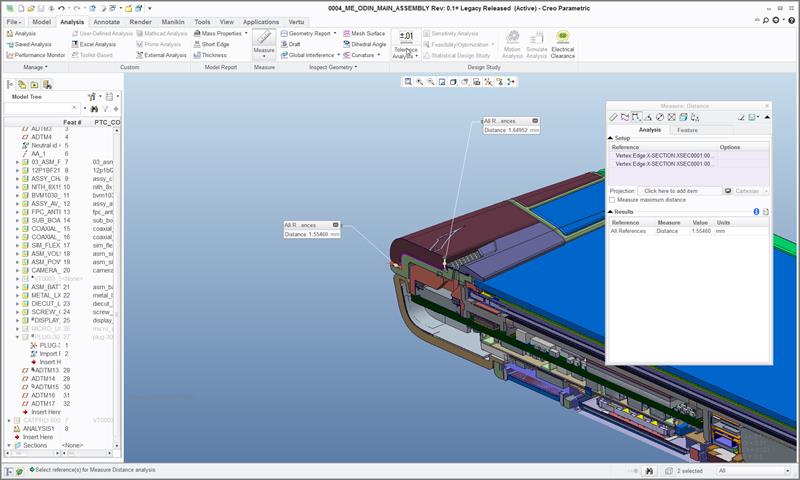This screenshot has width=800, height=480.
Task: Launch the Performance Monitor
Action: [36, 55]
